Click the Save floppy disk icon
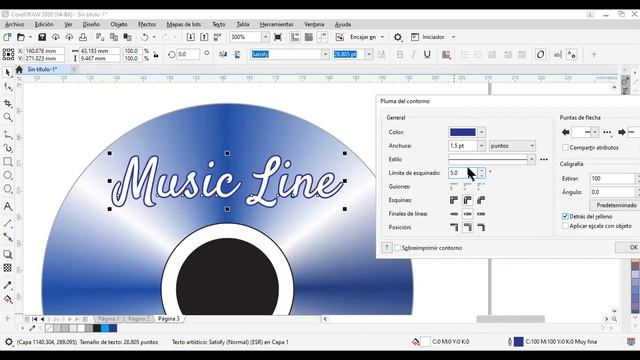Screen dimensions: 640x360 tap(42, 37)
